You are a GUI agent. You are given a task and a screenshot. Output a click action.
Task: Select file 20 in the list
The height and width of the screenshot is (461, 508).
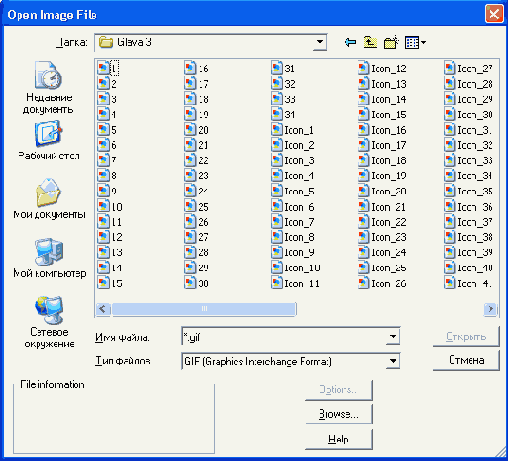coord(197,130)
